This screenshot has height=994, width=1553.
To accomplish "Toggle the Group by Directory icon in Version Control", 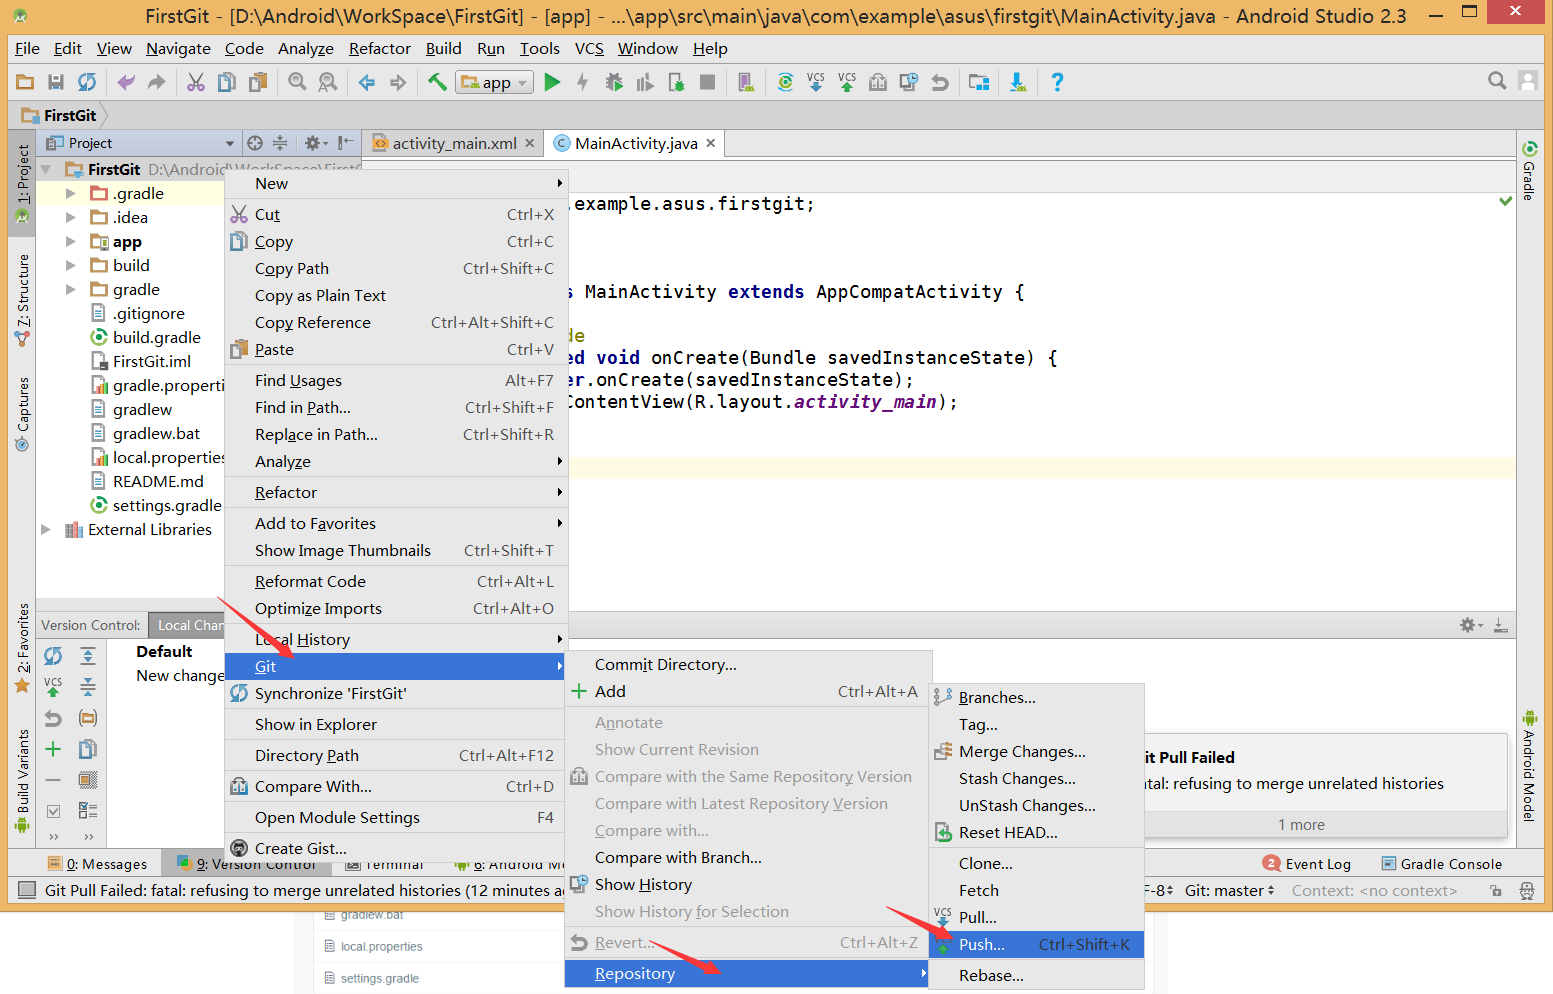I will pos(88,718).
